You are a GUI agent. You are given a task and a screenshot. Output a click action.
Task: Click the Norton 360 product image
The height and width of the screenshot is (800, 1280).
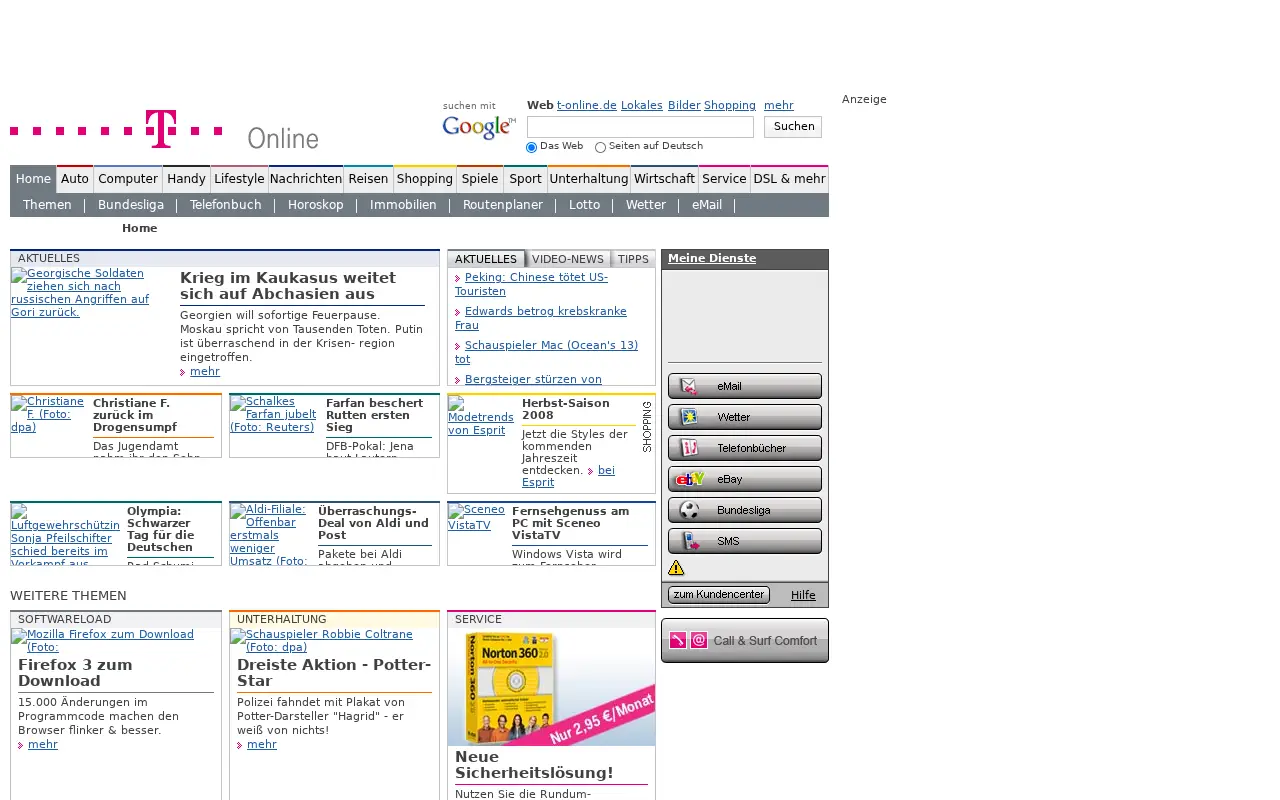(x=552, y=687)
